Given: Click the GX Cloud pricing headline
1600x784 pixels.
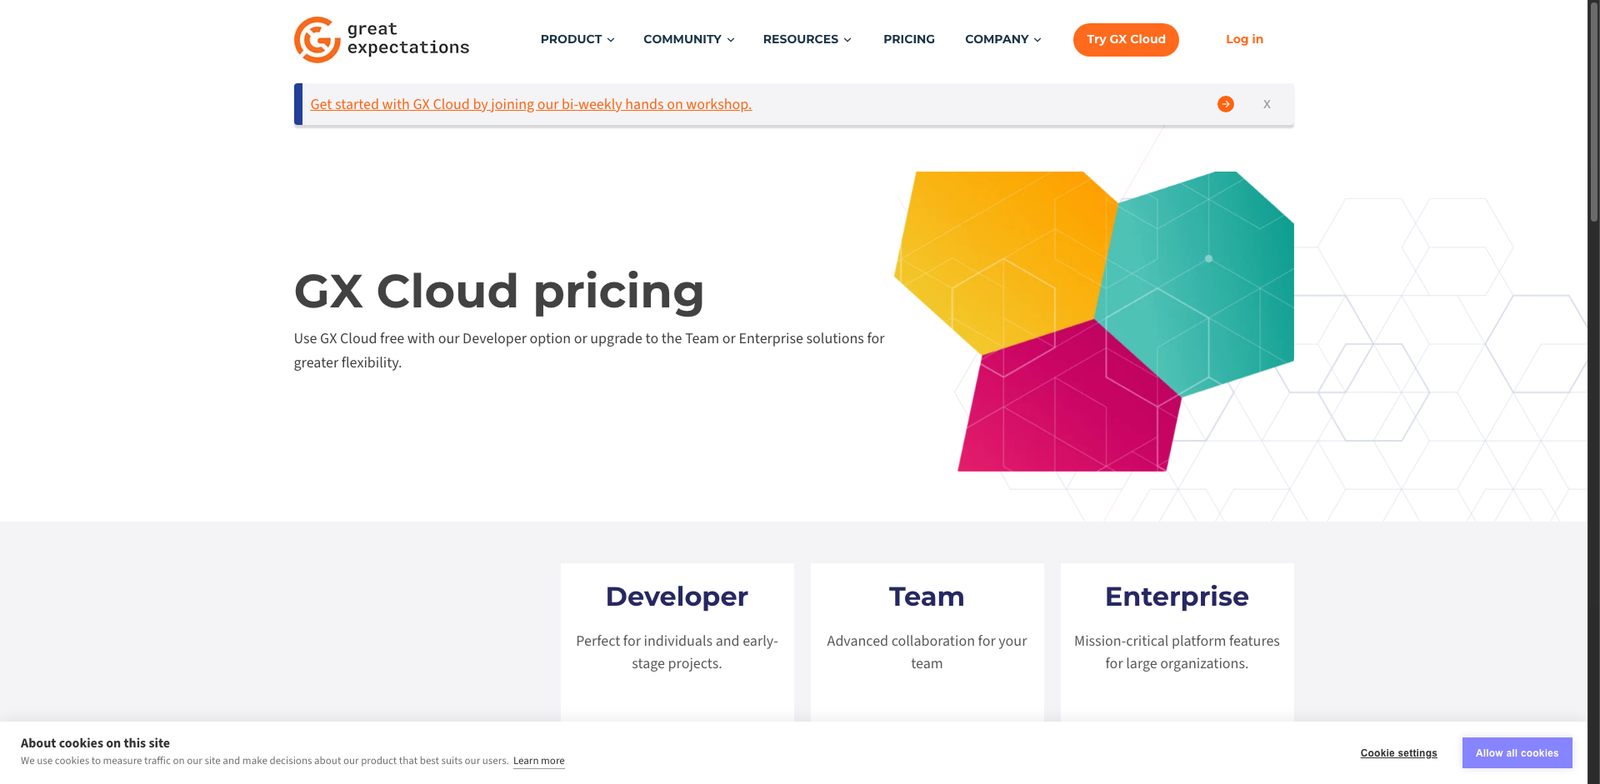Looking at the screenshot, I should coord(499,291).
